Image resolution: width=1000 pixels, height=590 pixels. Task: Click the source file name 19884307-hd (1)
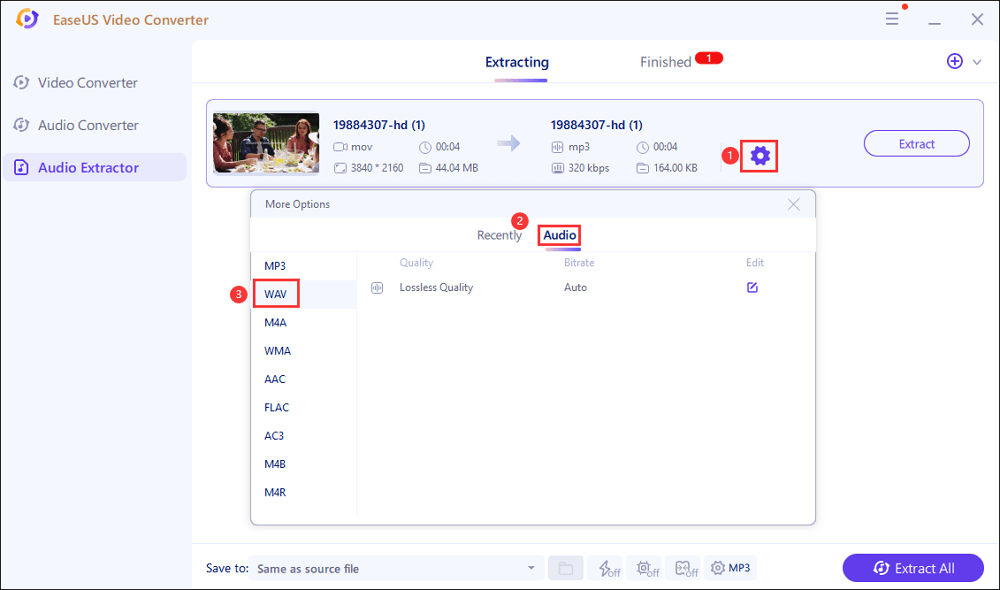click(379, 125)
